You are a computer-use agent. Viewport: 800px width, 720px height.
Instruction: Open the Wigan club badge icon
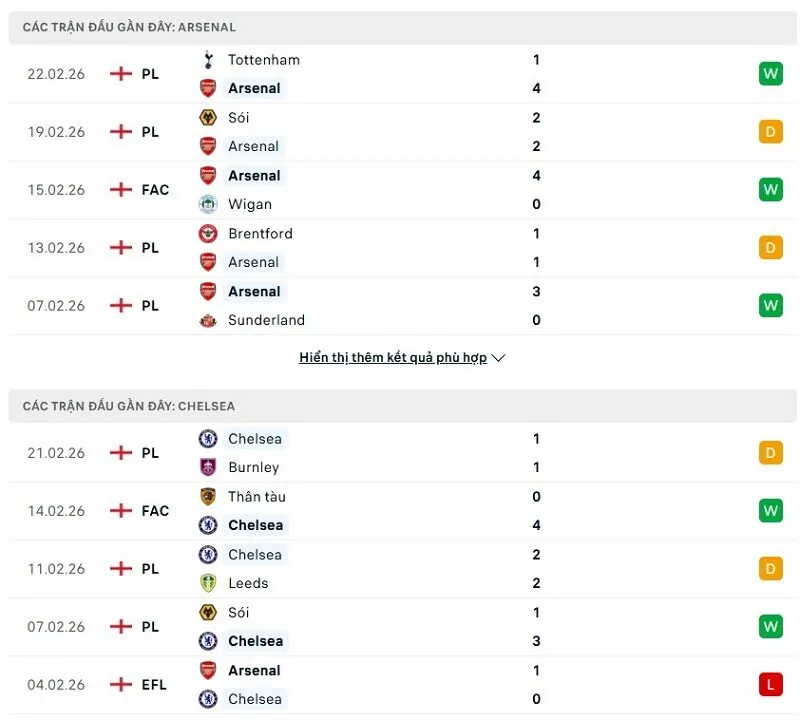pyautogui.click(x=209, y=204)
